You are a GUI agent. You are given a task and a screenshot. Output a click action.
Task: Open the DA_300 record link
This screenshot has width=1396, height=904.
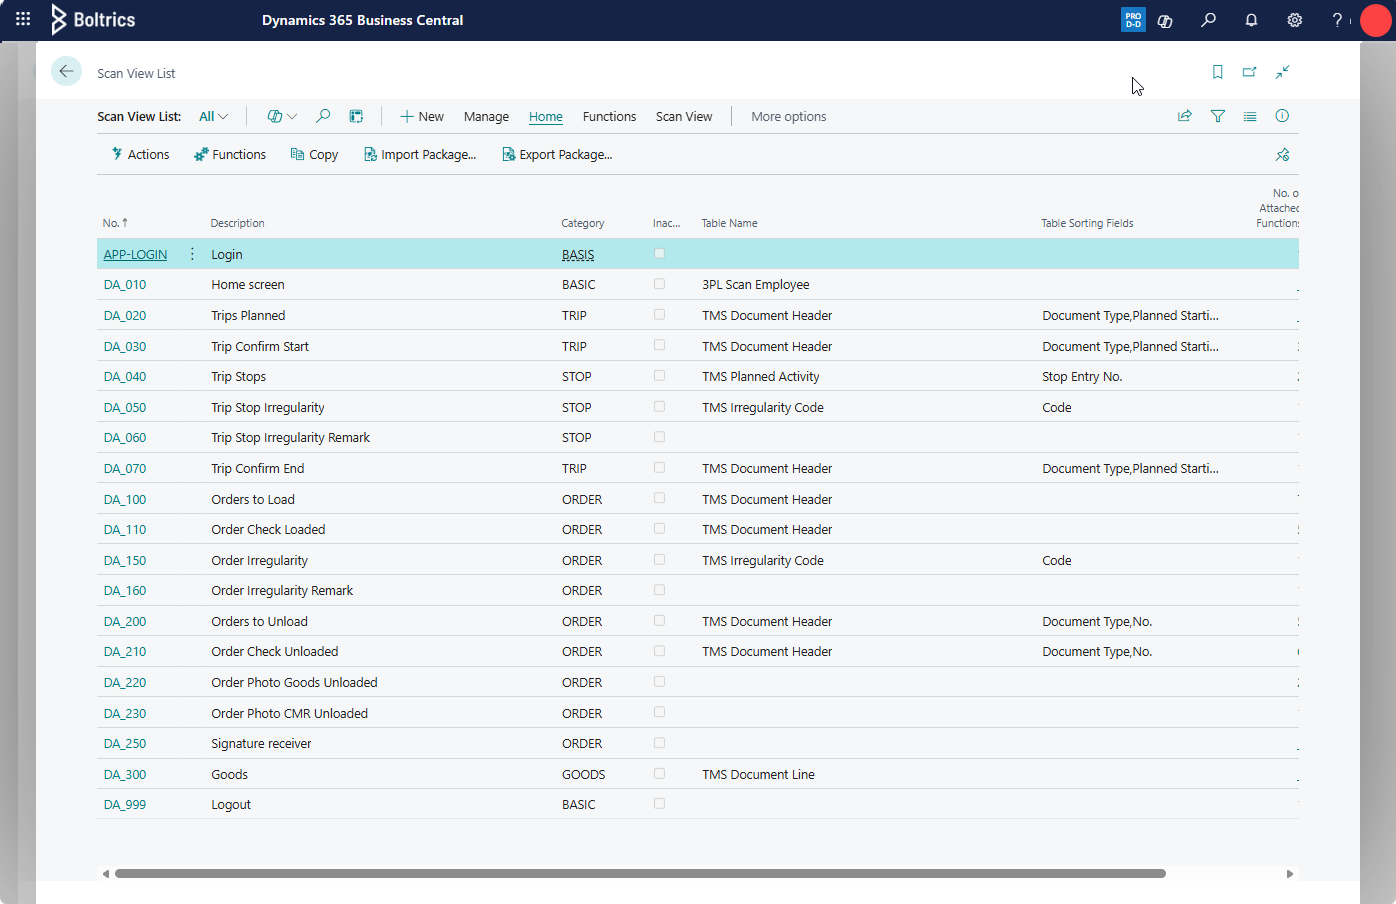click(125, 774)
